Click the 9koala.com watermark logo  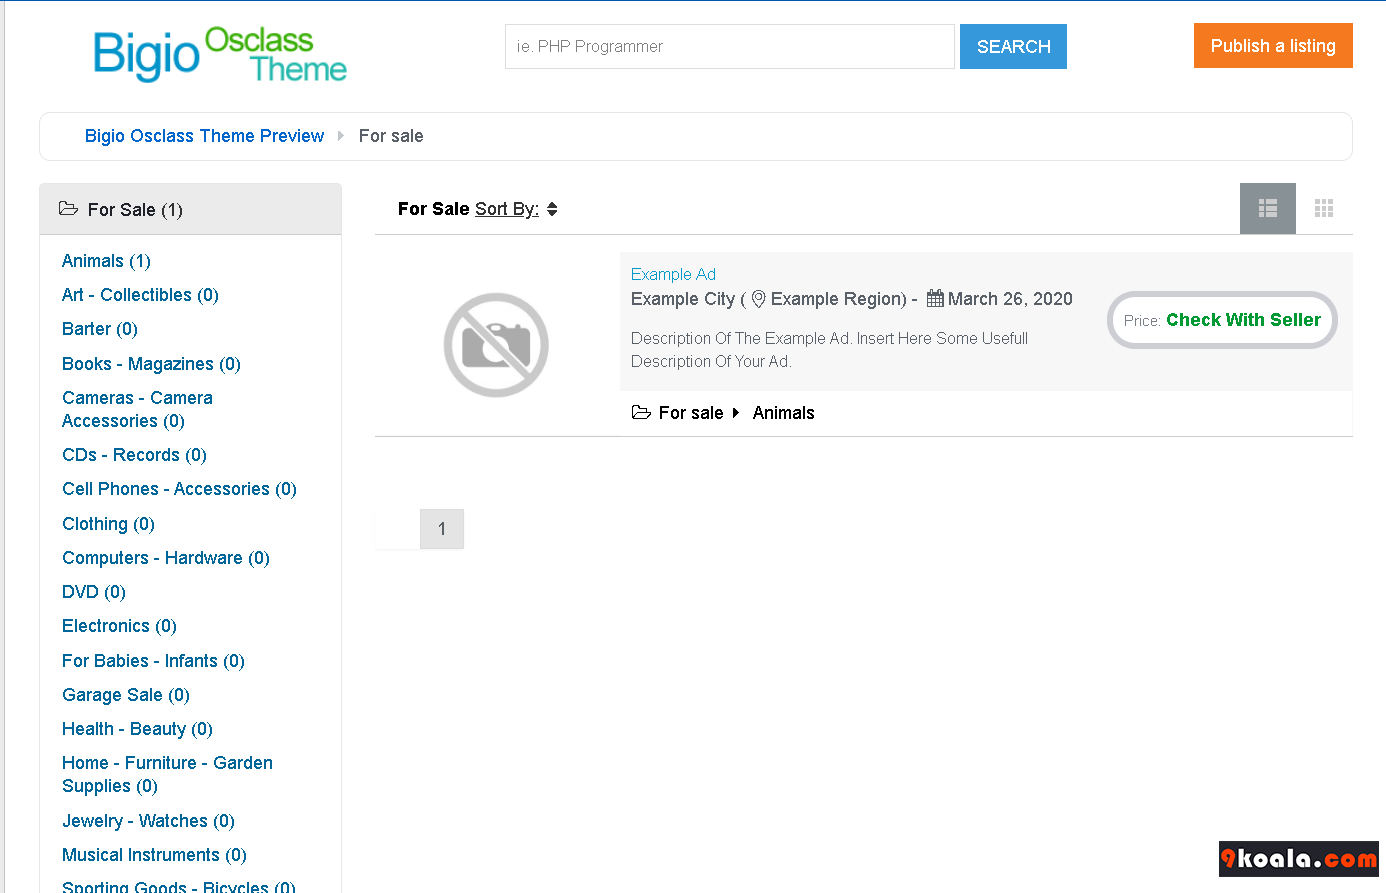pos(1298,859)
